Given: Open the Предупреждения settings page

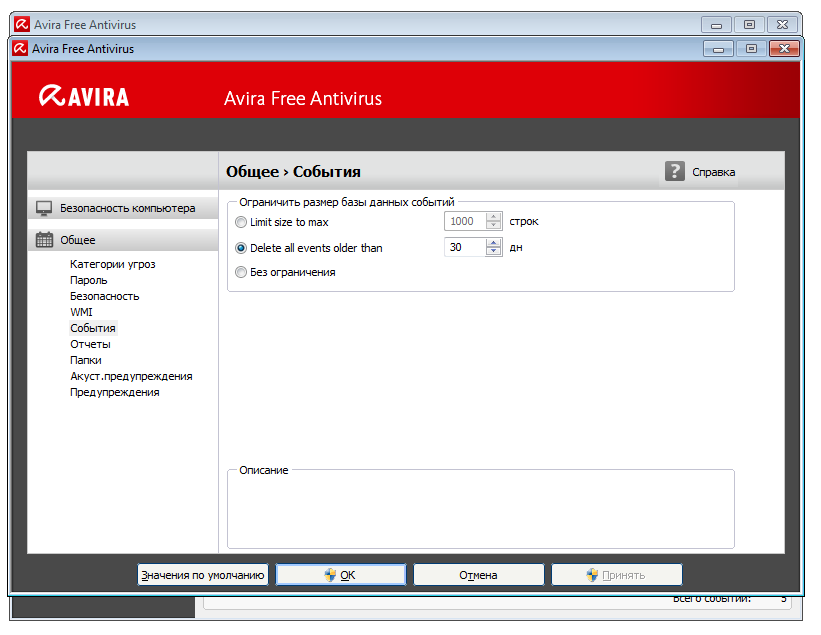Looking at the screenshot, I should tap(115, 392).
